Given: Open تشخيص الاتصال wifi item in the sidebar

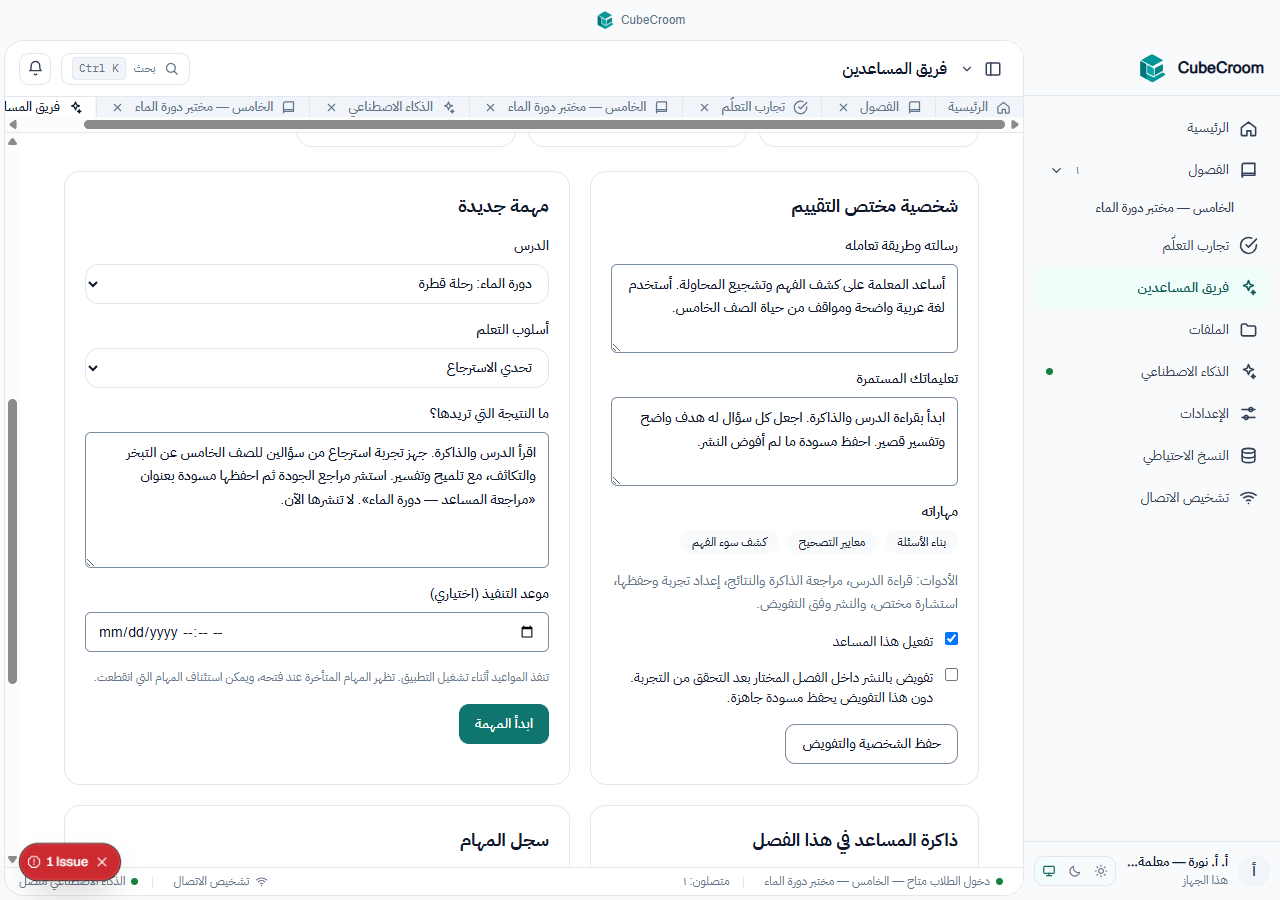Looking at the screenshot, I should tap(1152, 497).
